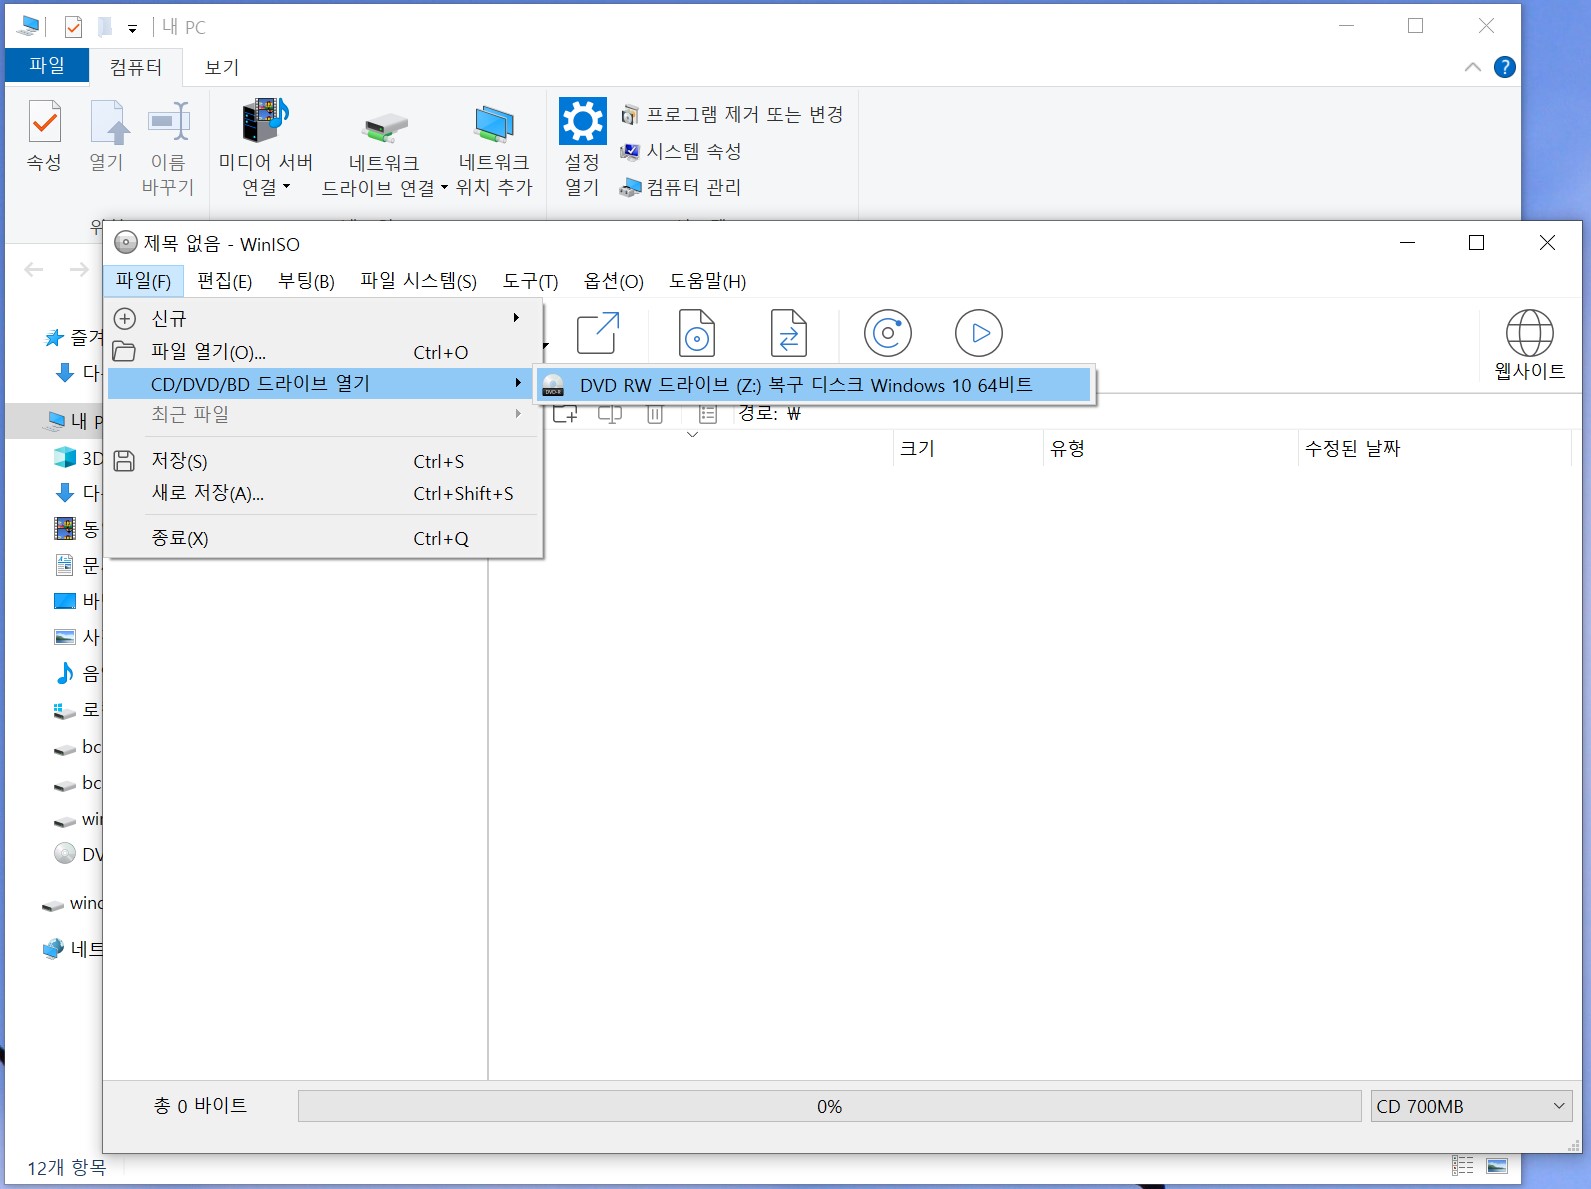The width and height of the screenshot is (1591, 1189).
Task: Click 컴퓨터 관리 in Explorer ribbon
Action: click(x=681, y=187)
